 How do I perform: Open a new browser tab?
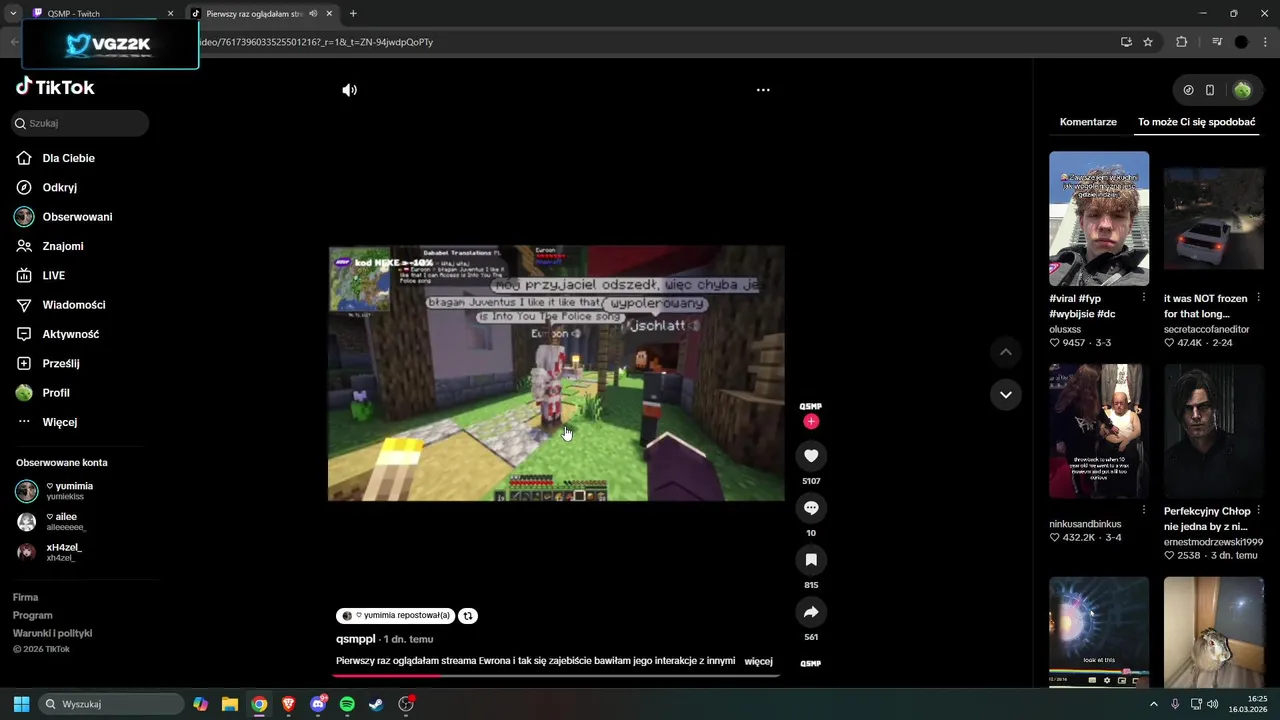(353, 14)
